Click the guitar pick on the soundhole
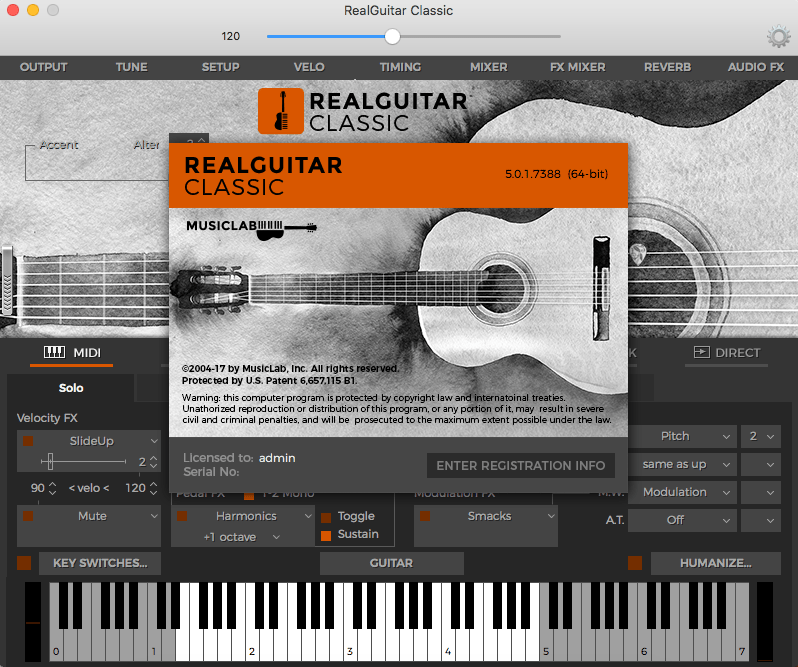 (637, 253)
